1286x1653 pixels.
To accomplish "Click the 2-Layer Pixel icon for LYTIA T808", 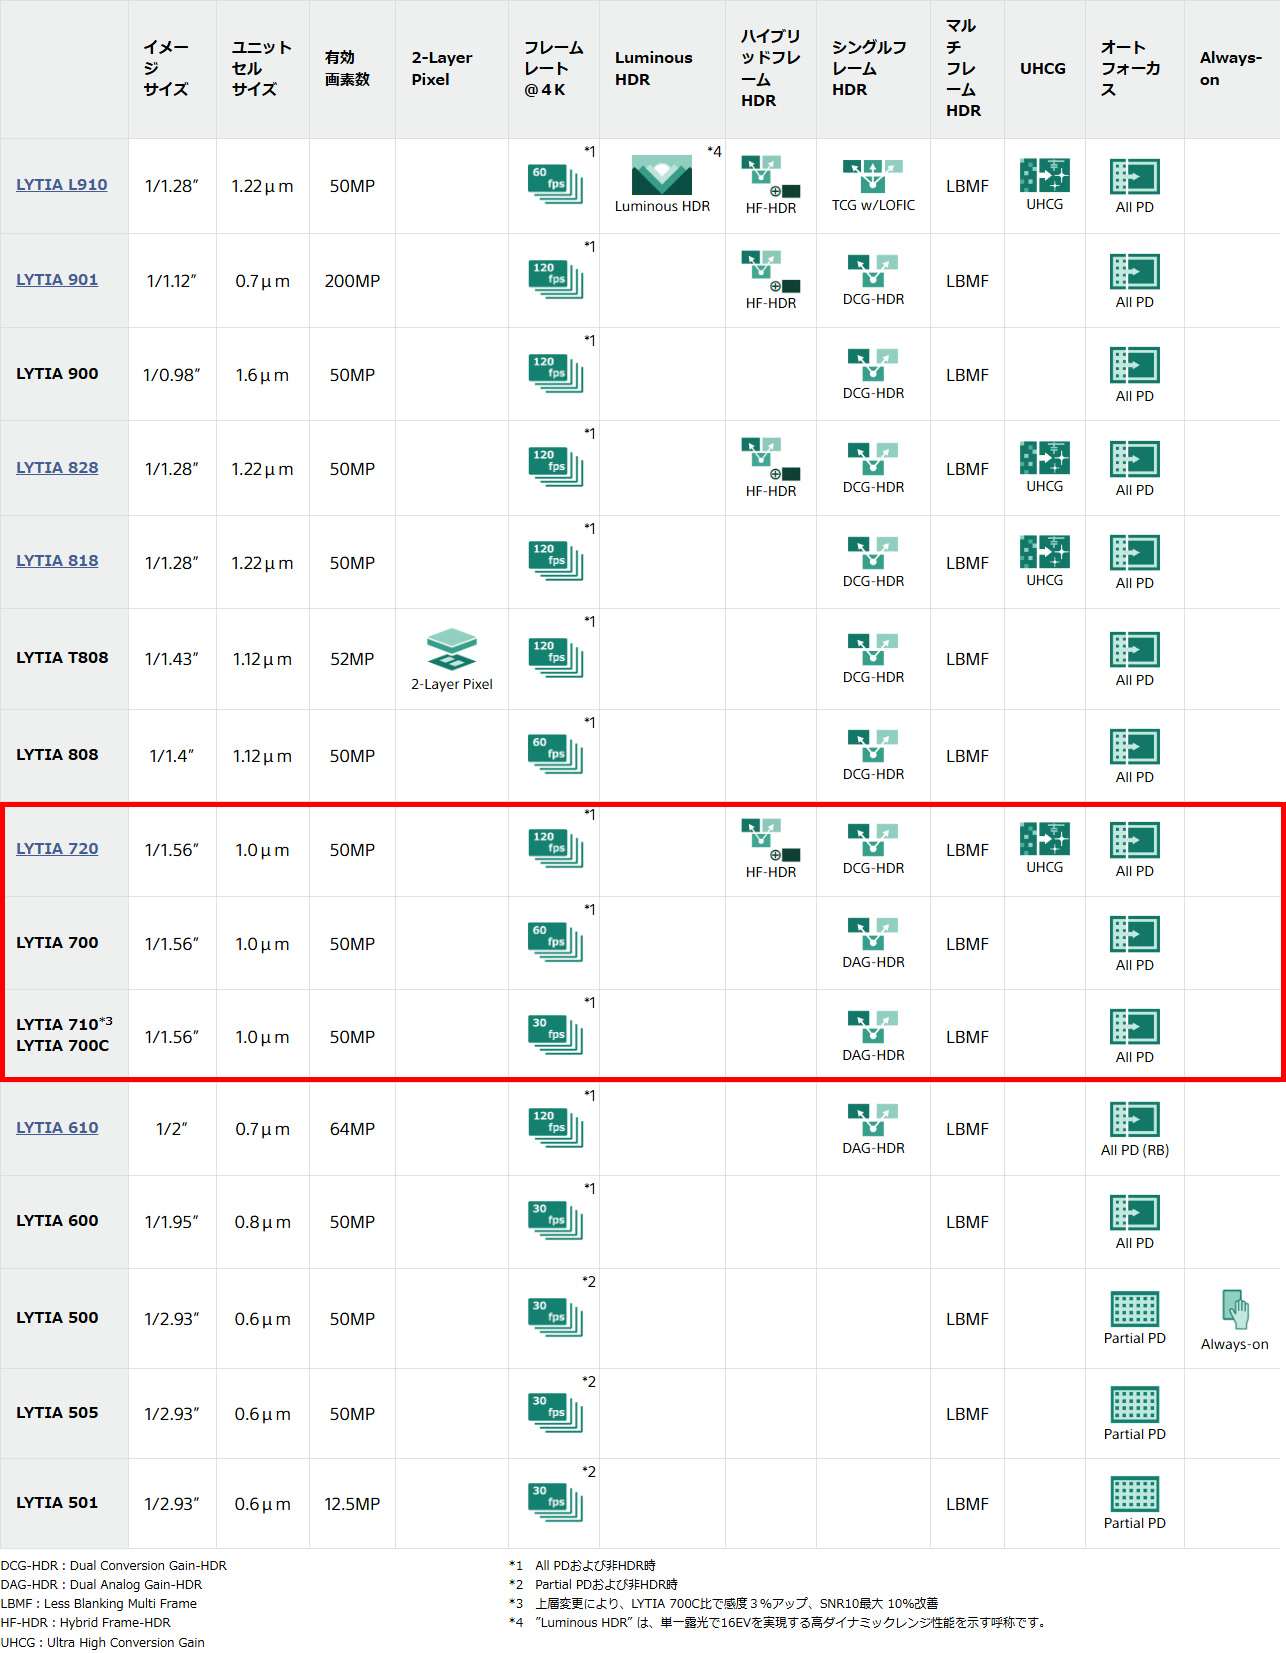I will 452,649.
